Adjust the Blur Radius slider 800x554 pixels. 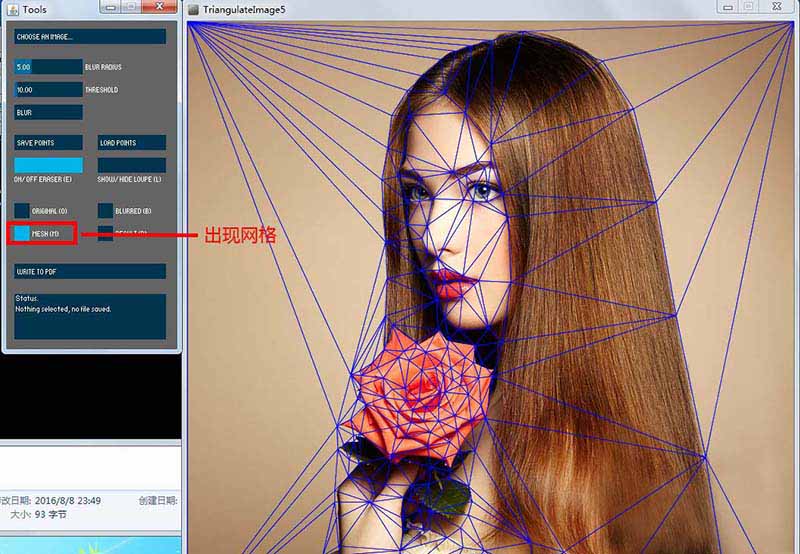[48, 67]
